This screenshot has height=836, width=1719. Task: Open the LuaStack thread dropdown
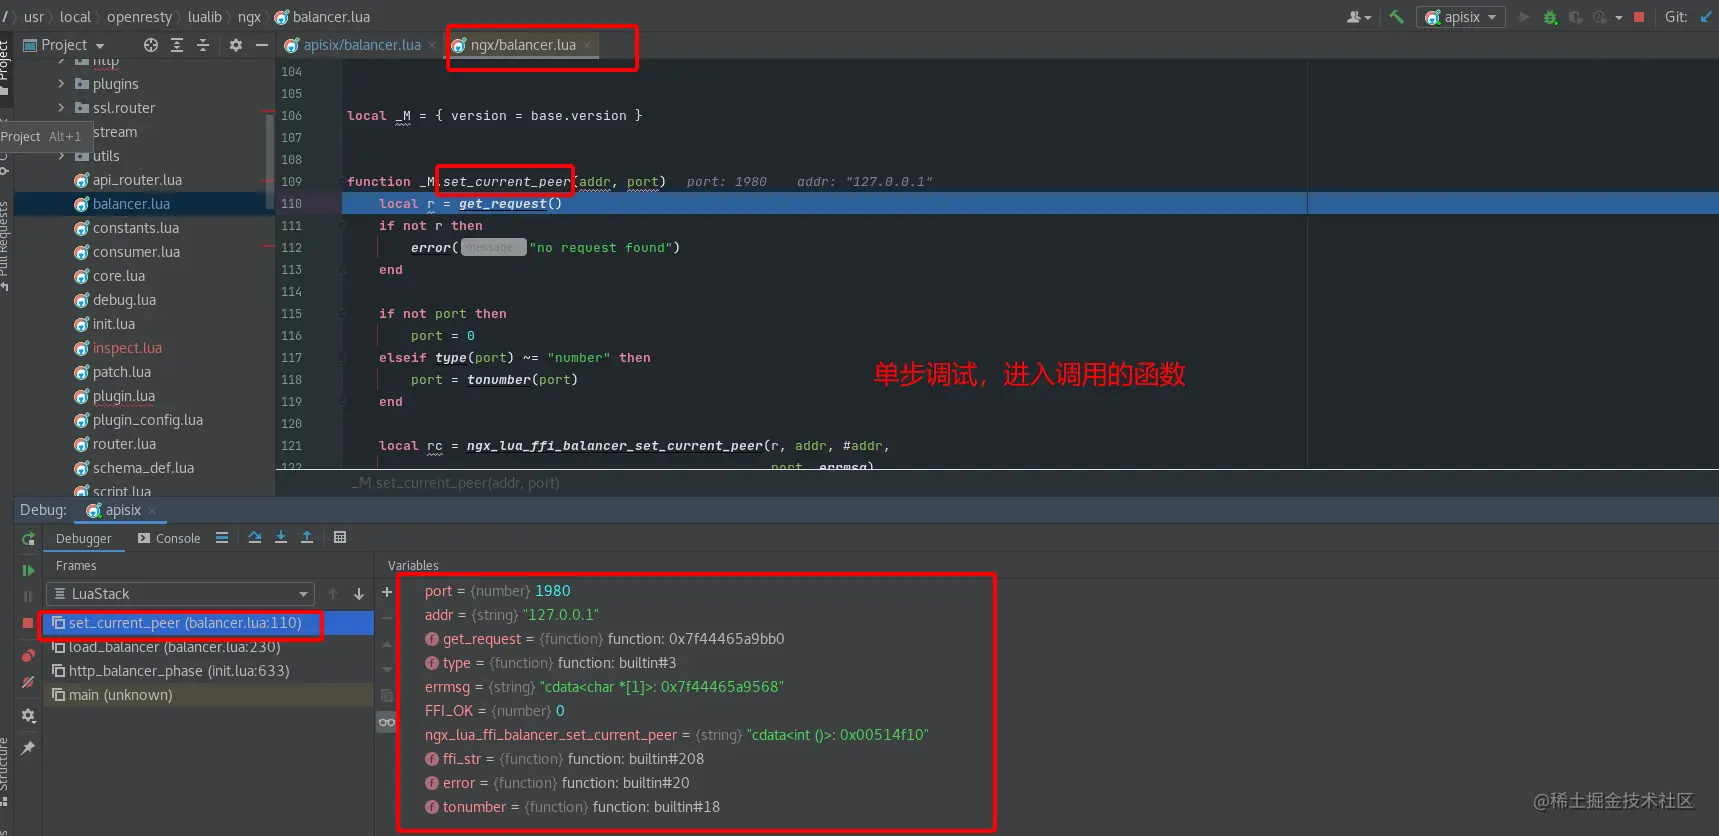tap(181, 594)
